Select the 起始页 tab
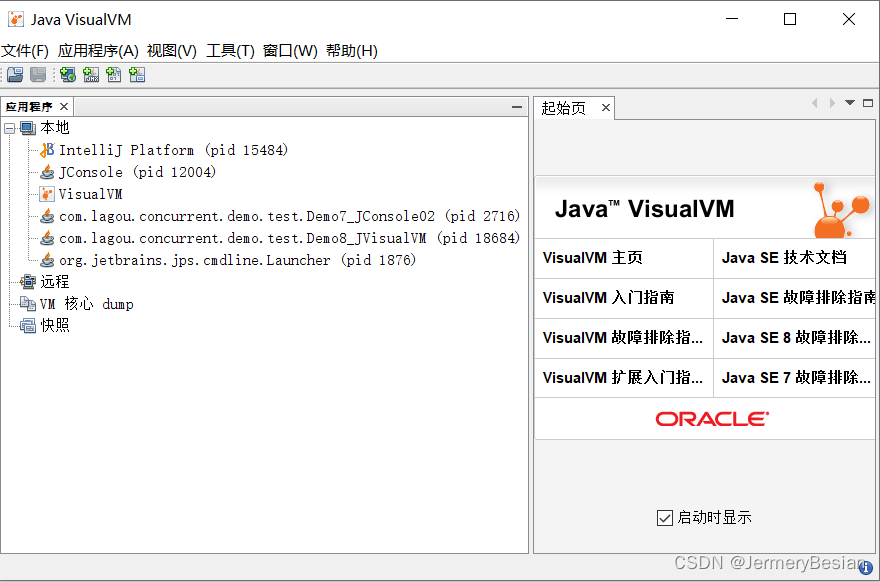Screen dimensions: 880x582 pyautogui.click(x=563, y=108)
